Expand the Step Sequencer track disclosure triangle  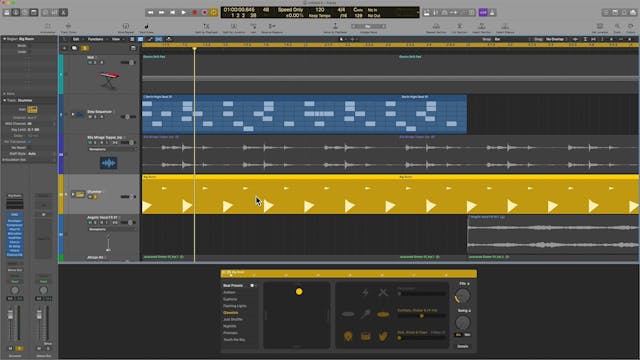tap(73, 114)
